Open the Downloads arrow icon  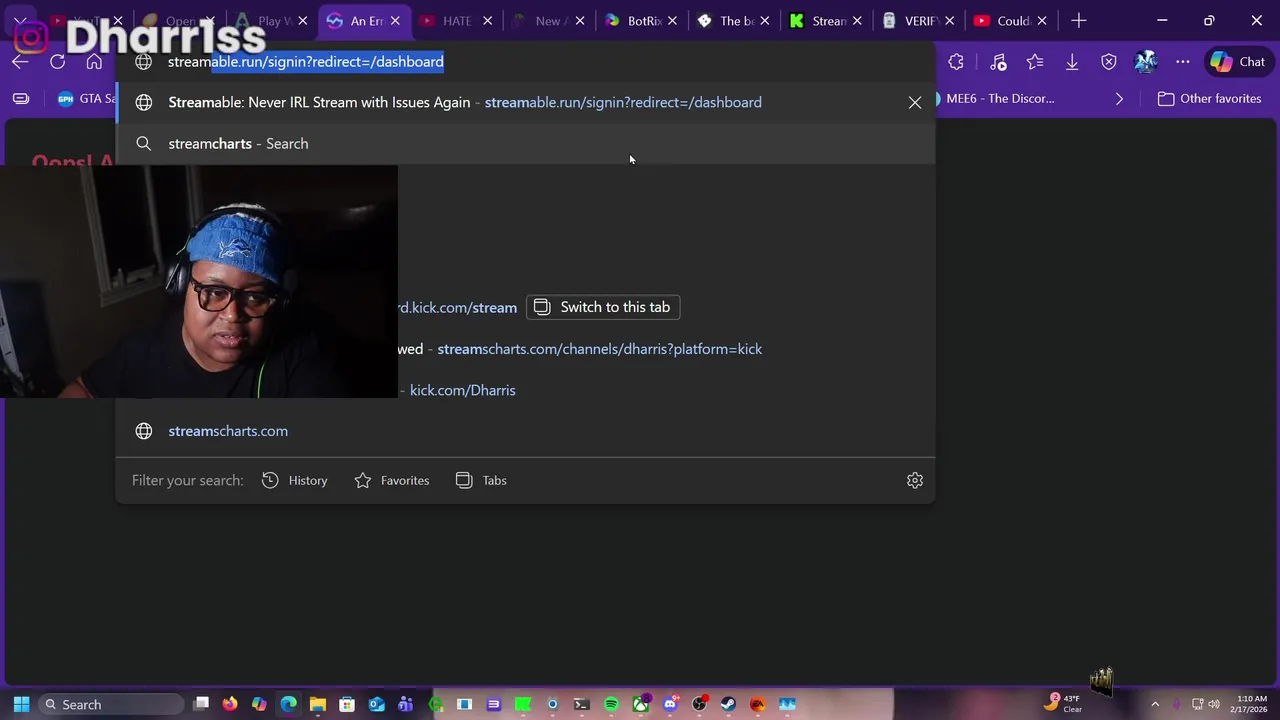(x=1072, y=62)
